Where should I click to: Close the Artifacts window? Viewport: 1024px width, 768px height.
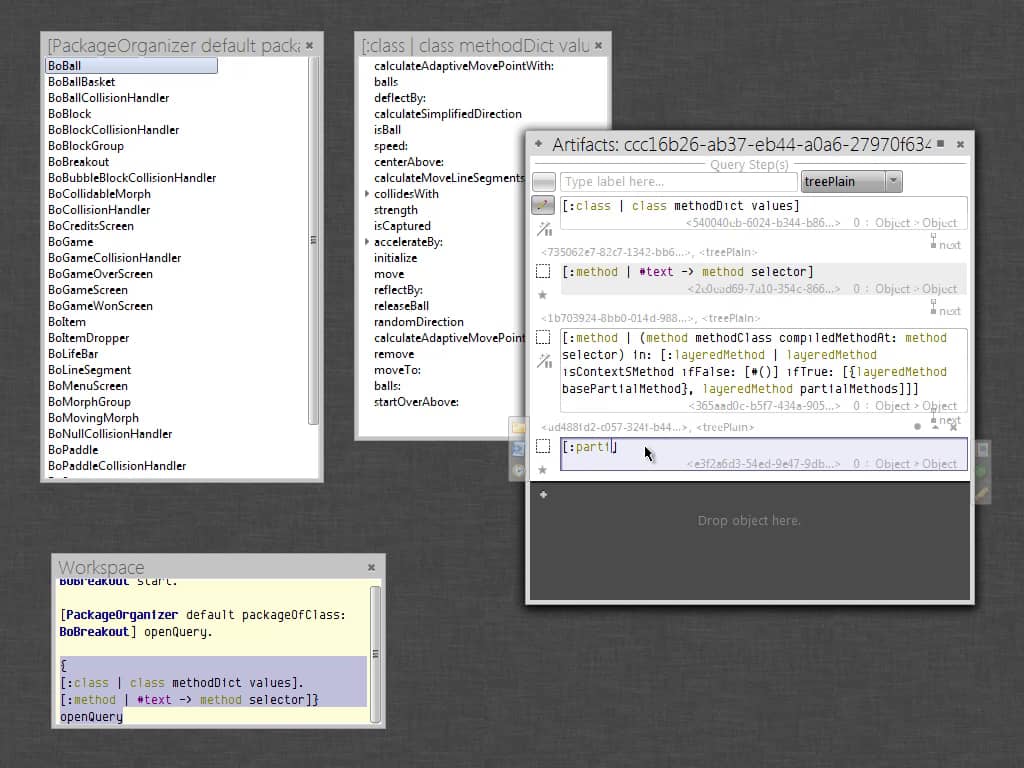pos(960,144)
